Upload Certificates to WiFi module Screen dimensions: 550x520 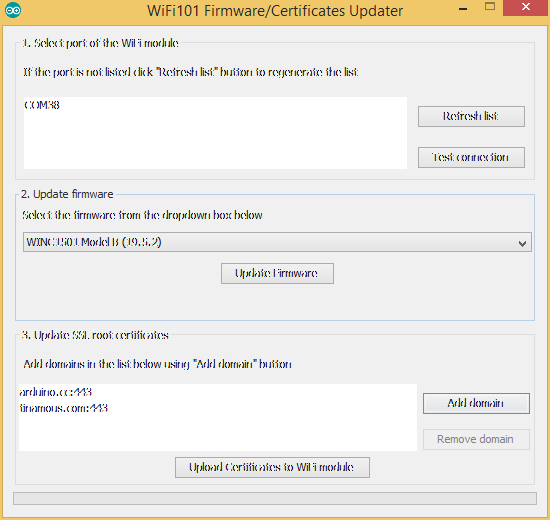(272, 467)
